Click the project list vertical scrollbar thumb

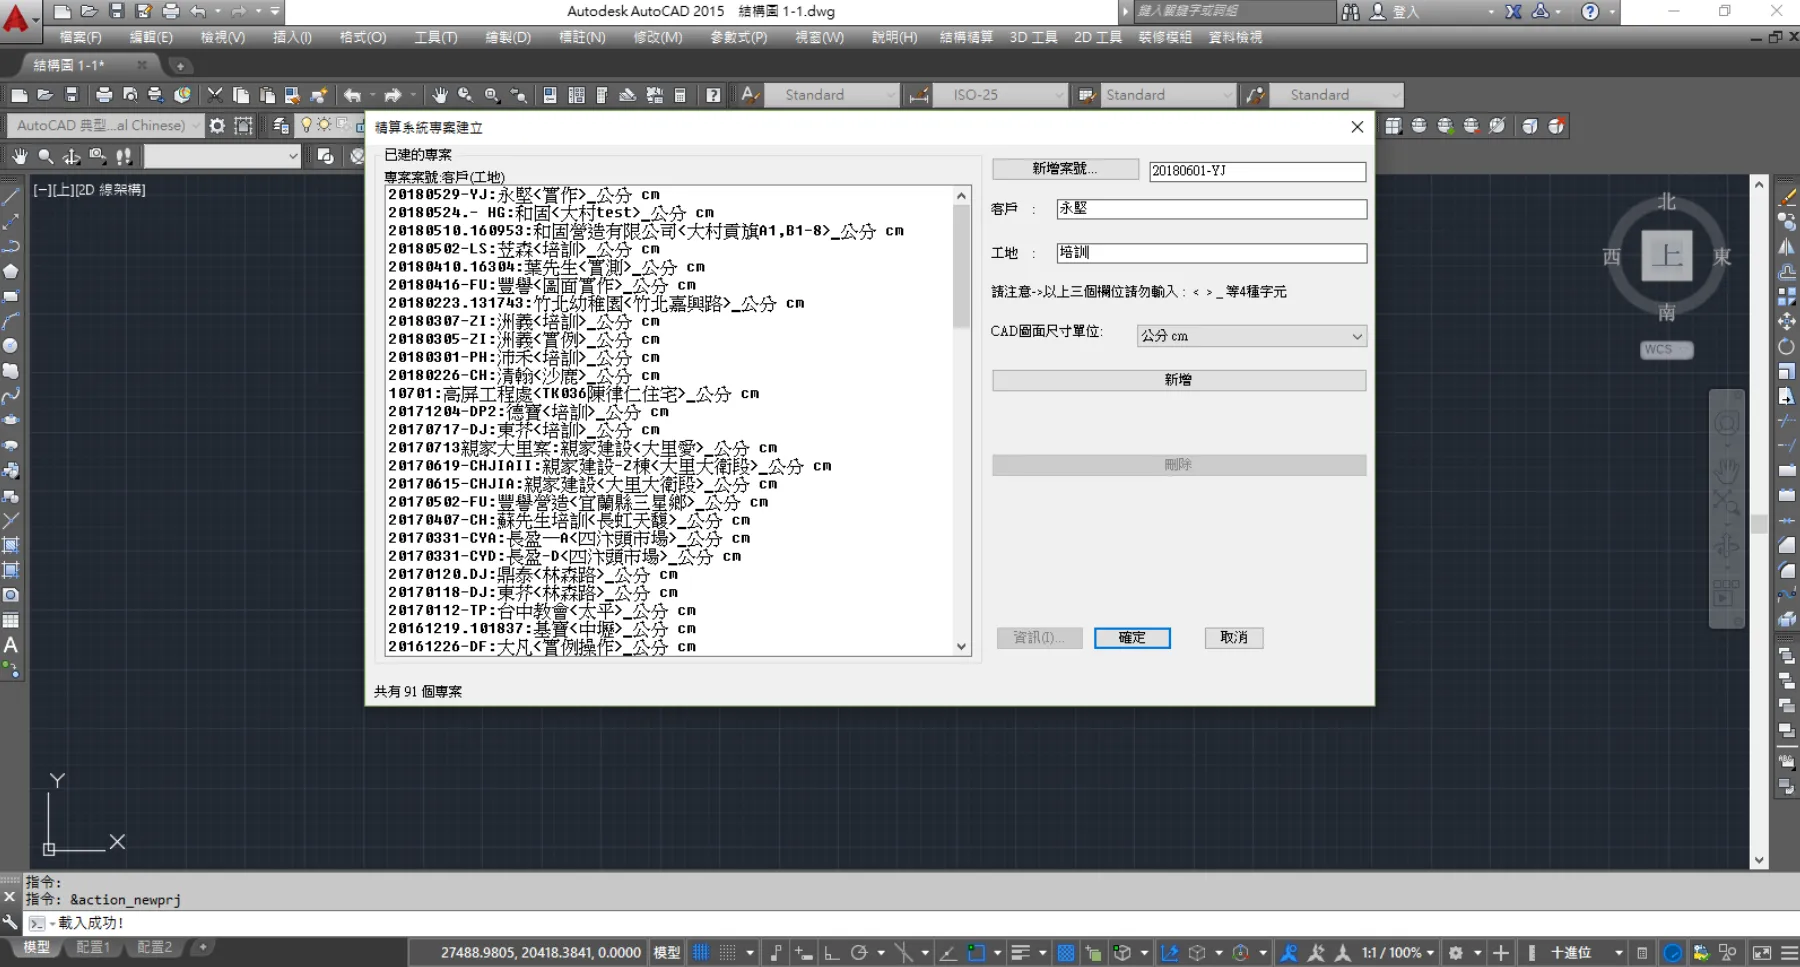[x=961, y=266]
